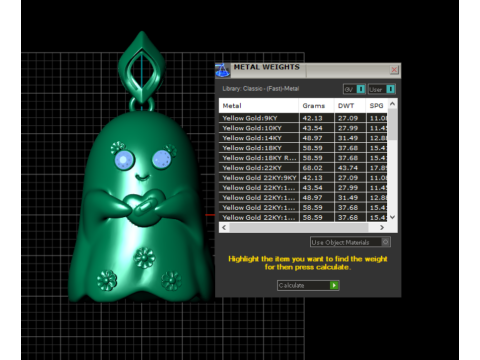Toggle the Use Object Materials option
The height and width of the screenshot is (360, 480).
pos(350,242)
